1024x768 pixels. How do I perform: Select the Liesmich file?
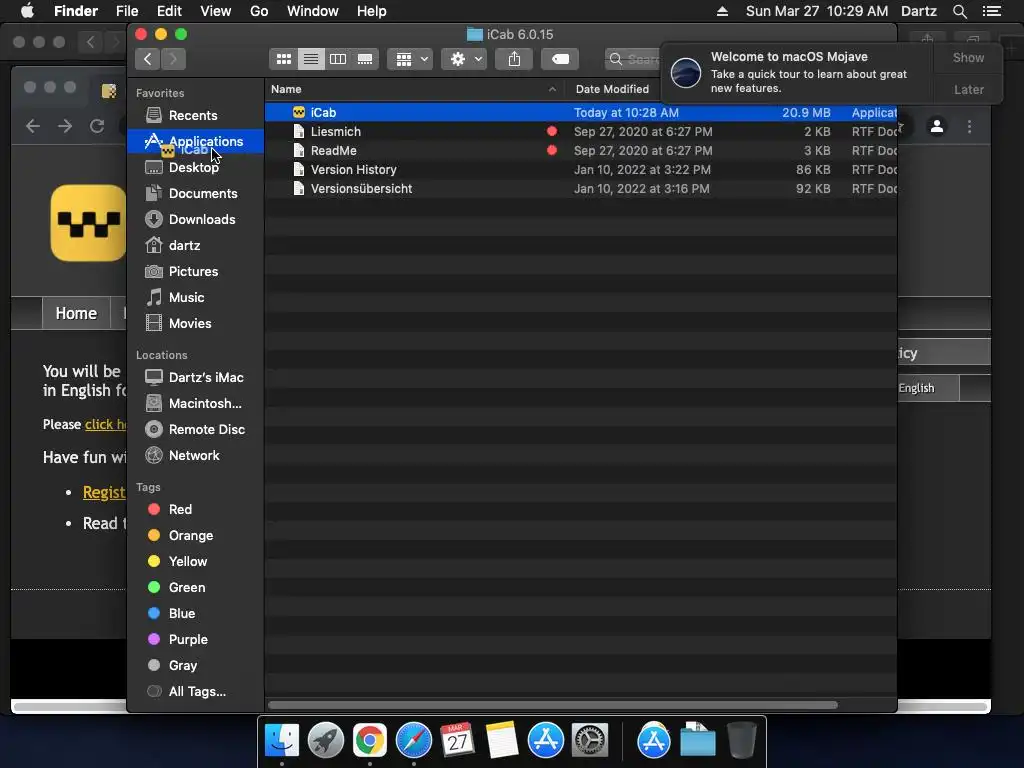(581, 131)
